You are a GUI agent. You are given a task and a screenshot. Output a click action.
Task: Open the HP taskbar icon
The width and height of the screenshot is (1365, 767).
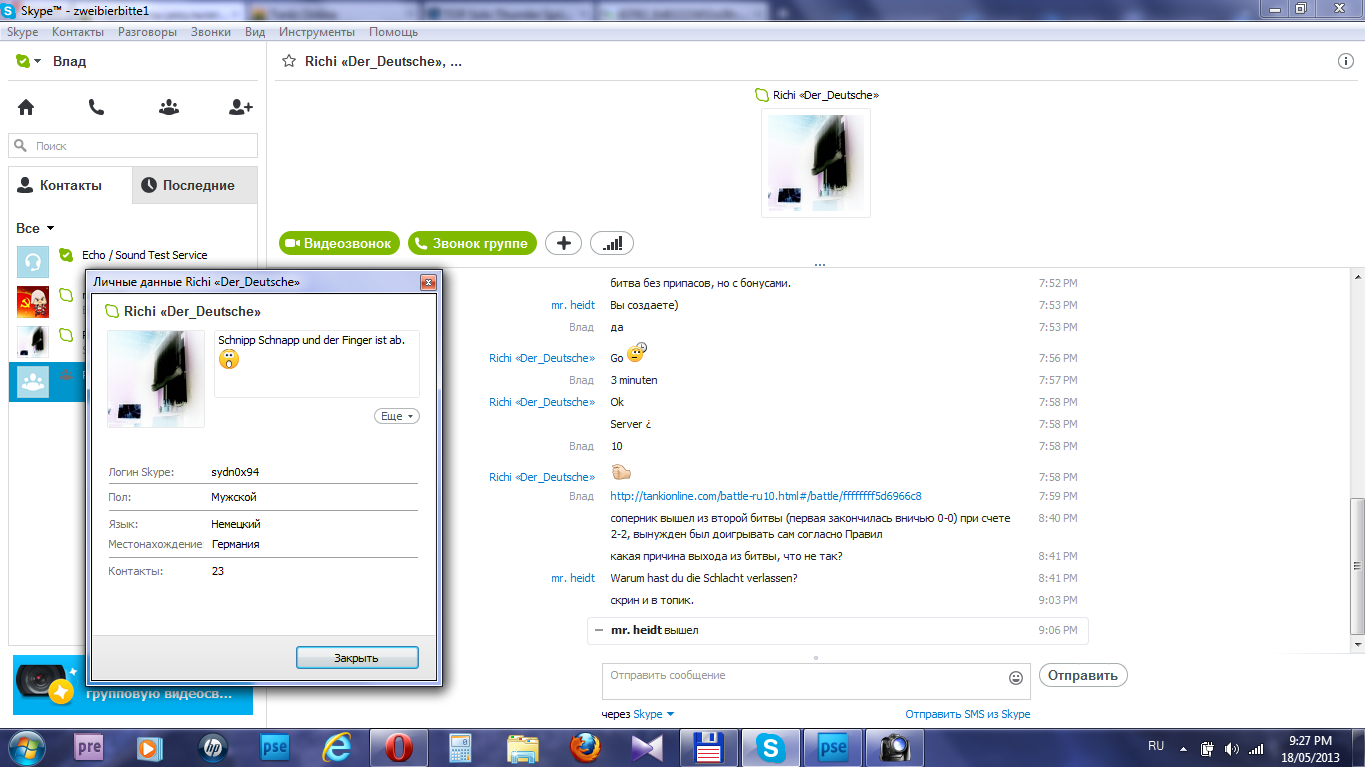click(213, 747)
